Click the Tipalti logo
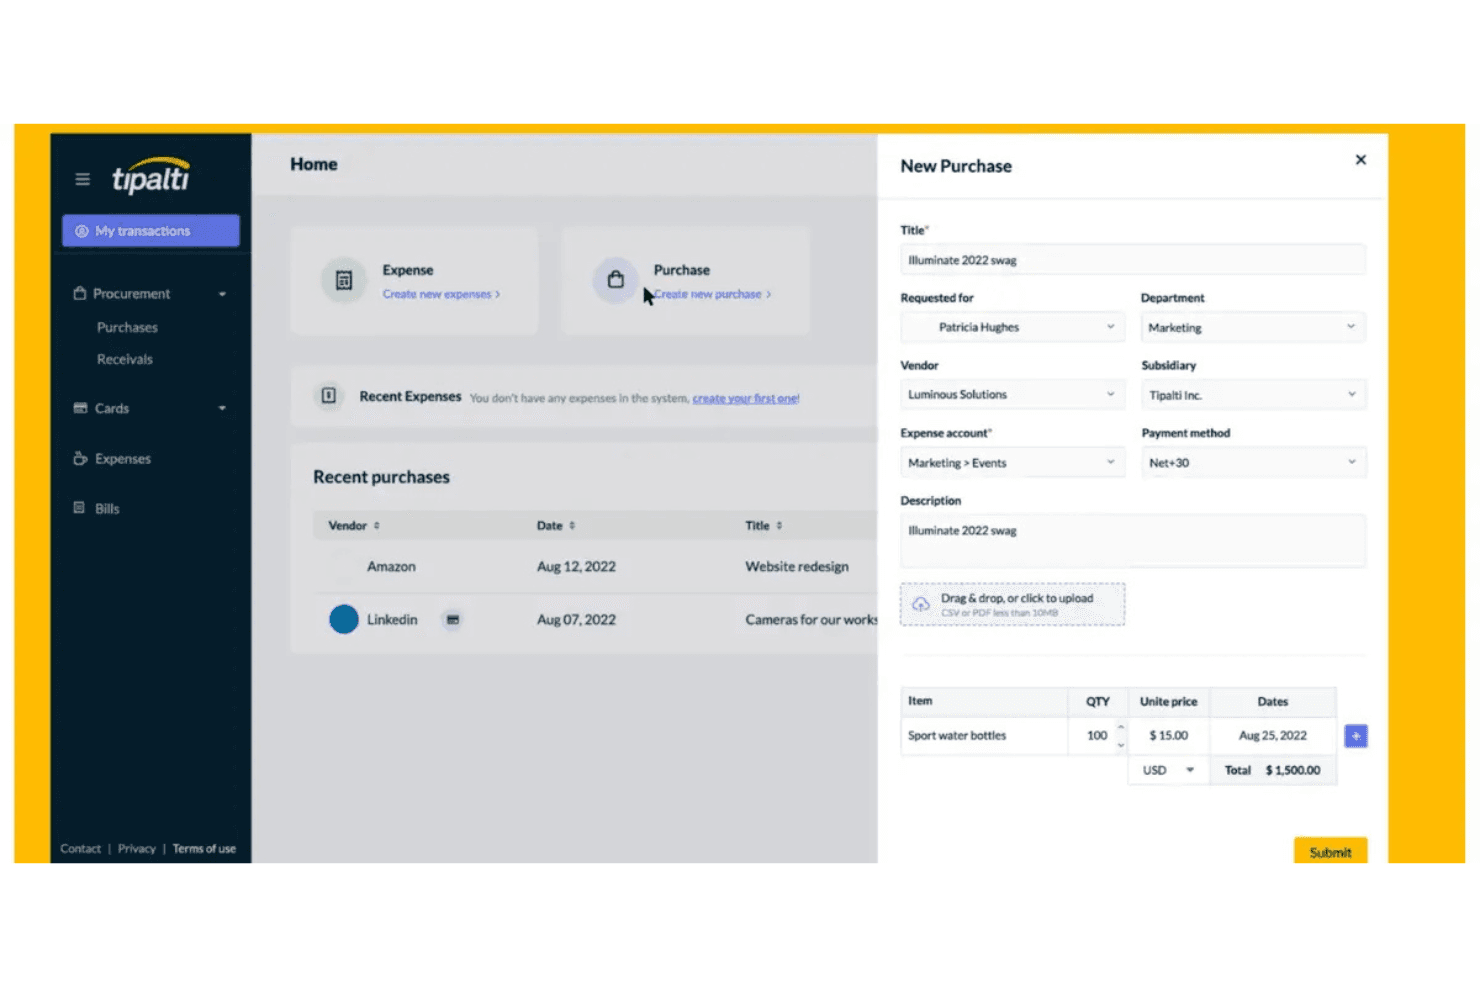 click(151, 176)
